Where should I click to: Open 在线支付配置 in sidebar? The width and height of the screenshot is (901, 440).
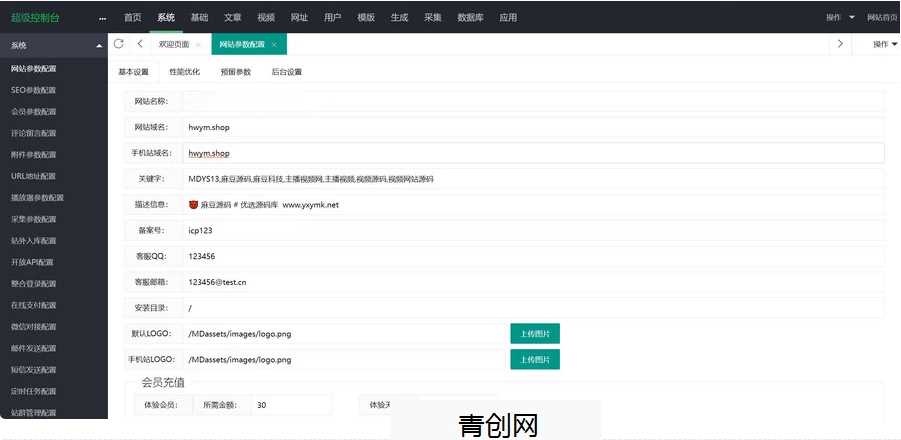pos(34,305)
